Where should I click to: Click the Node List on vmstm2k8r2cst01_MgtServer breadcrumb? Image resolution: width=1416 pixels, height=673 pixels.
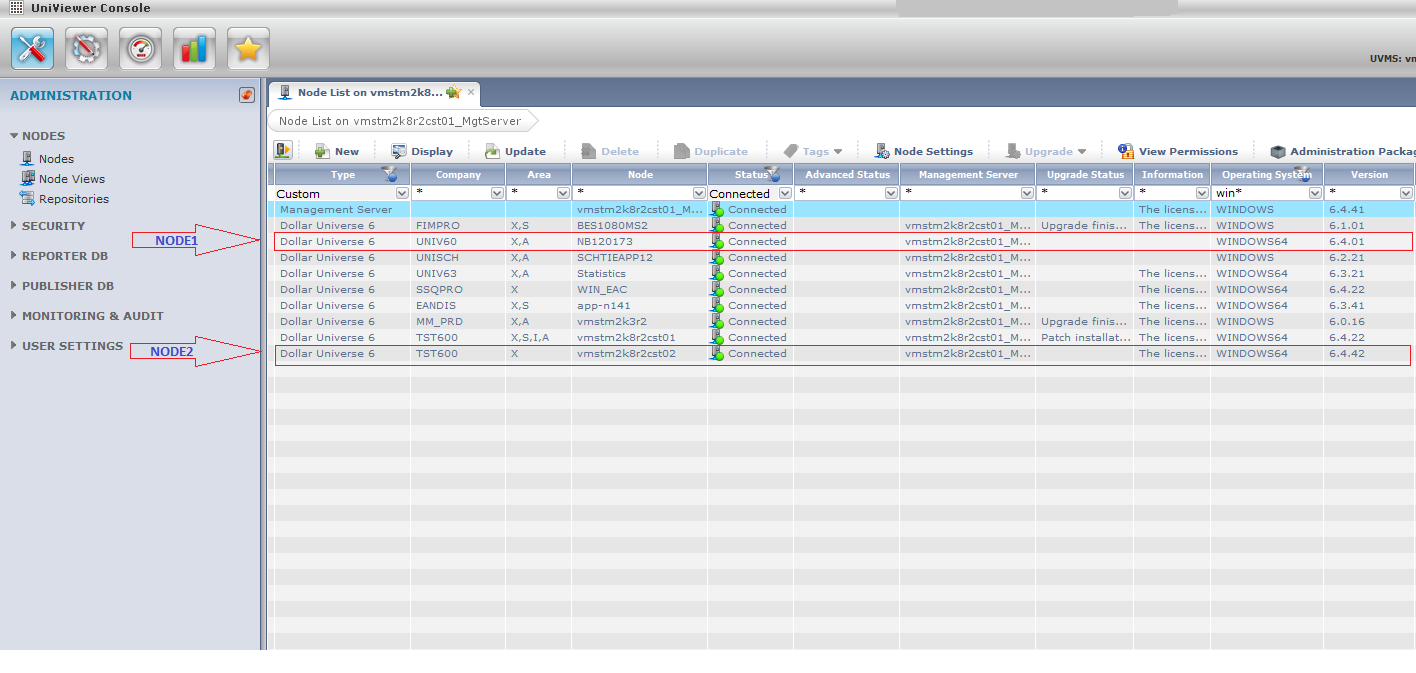(400, 121)
